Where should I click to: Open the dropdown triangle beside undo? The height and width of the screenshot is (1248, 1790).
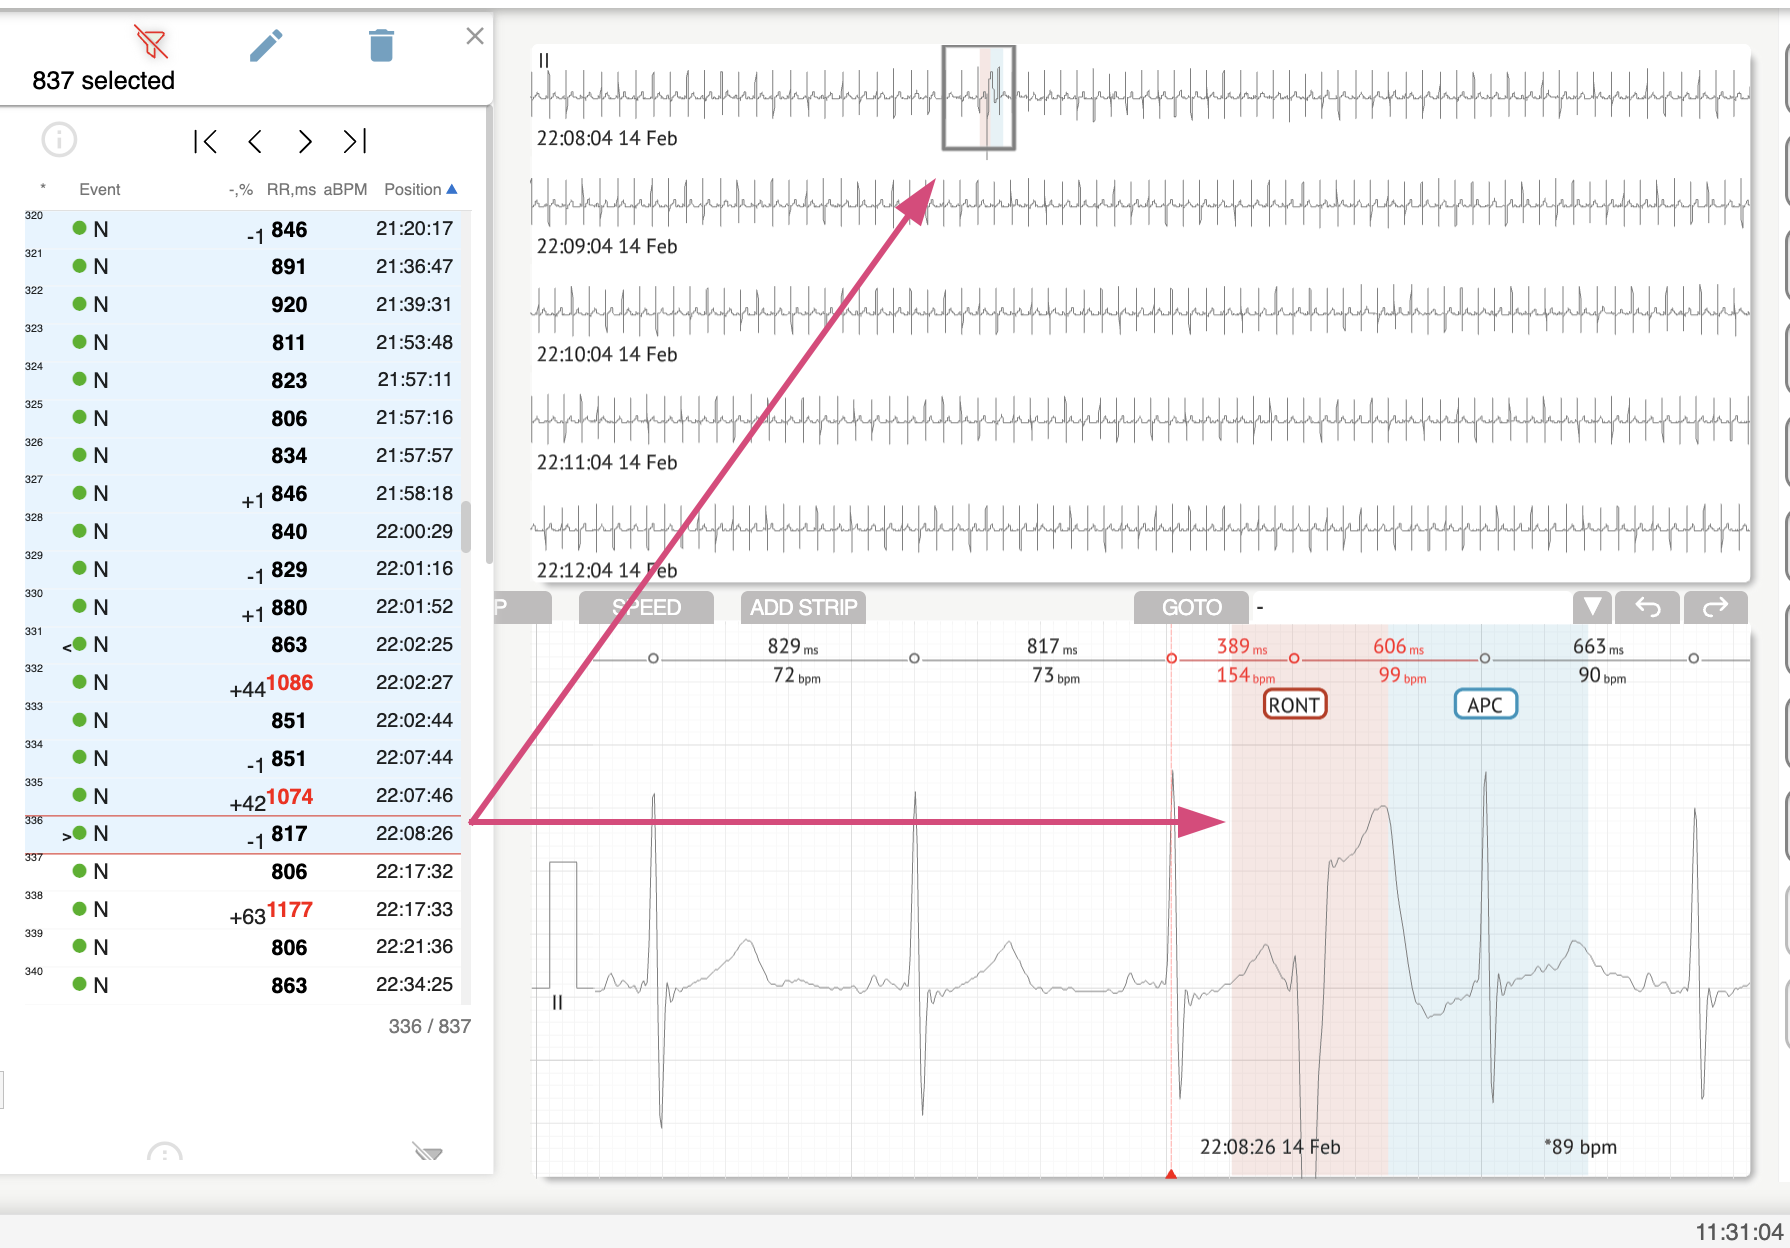point(1591,607)
